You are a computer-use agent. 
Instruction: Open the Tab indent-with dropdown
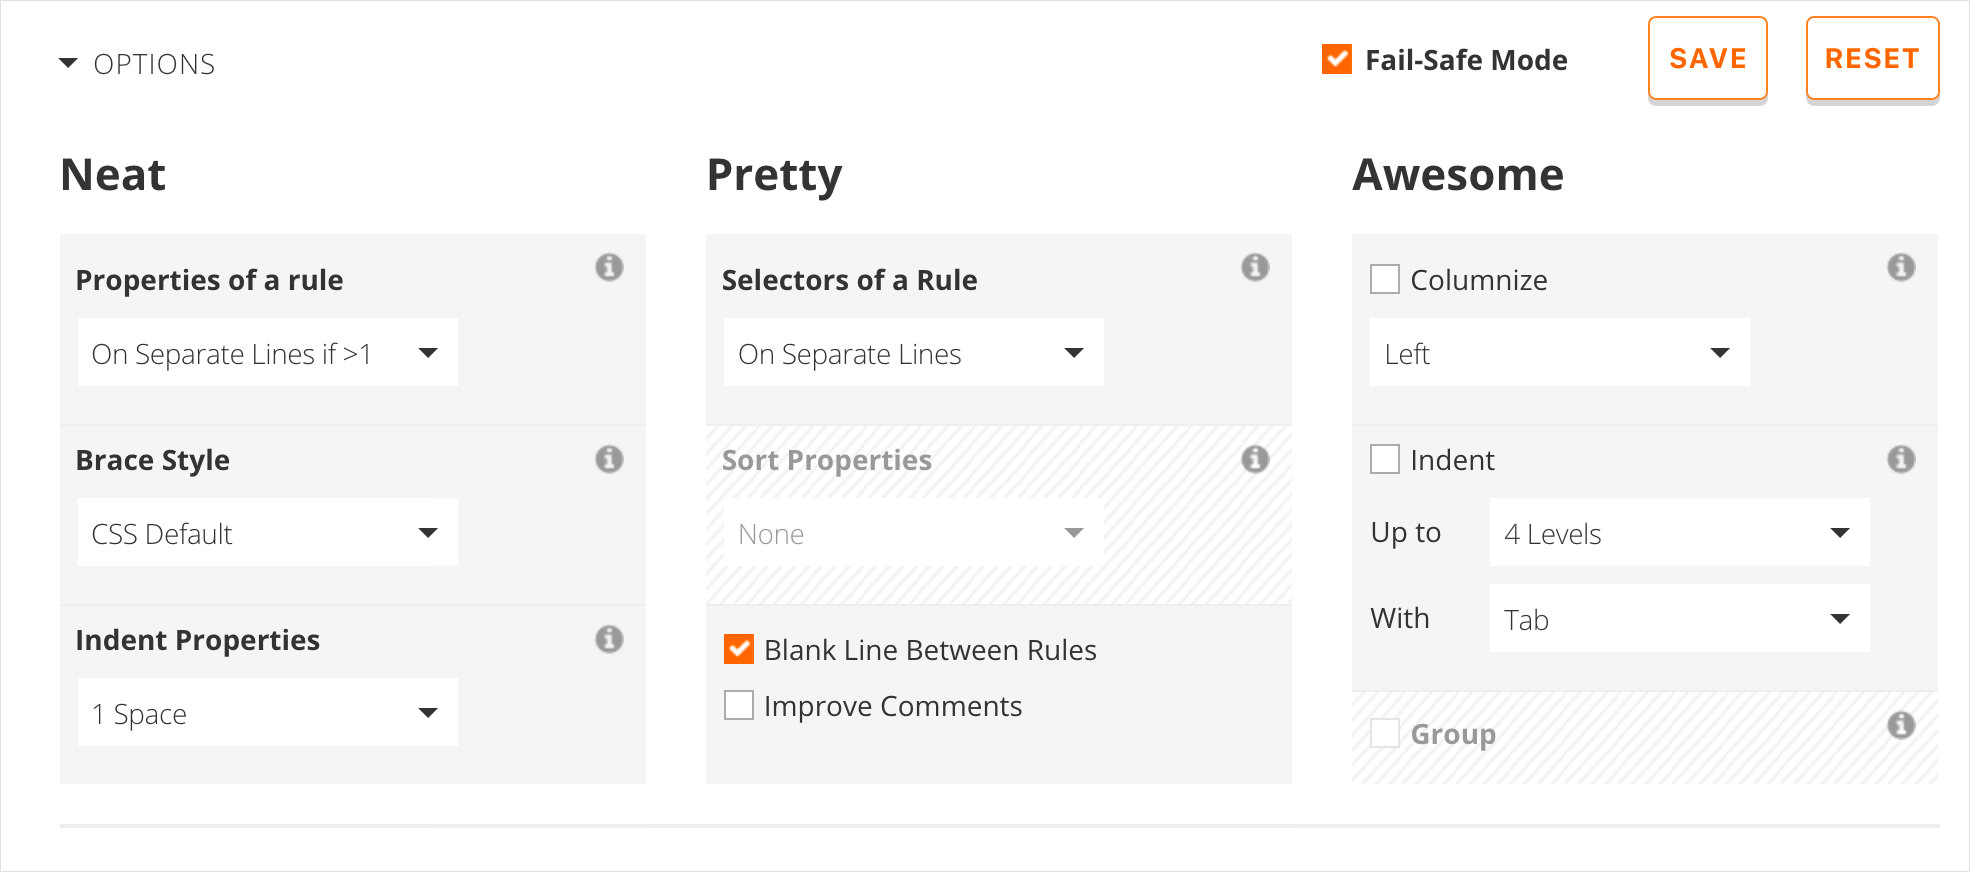point(1680,618)
